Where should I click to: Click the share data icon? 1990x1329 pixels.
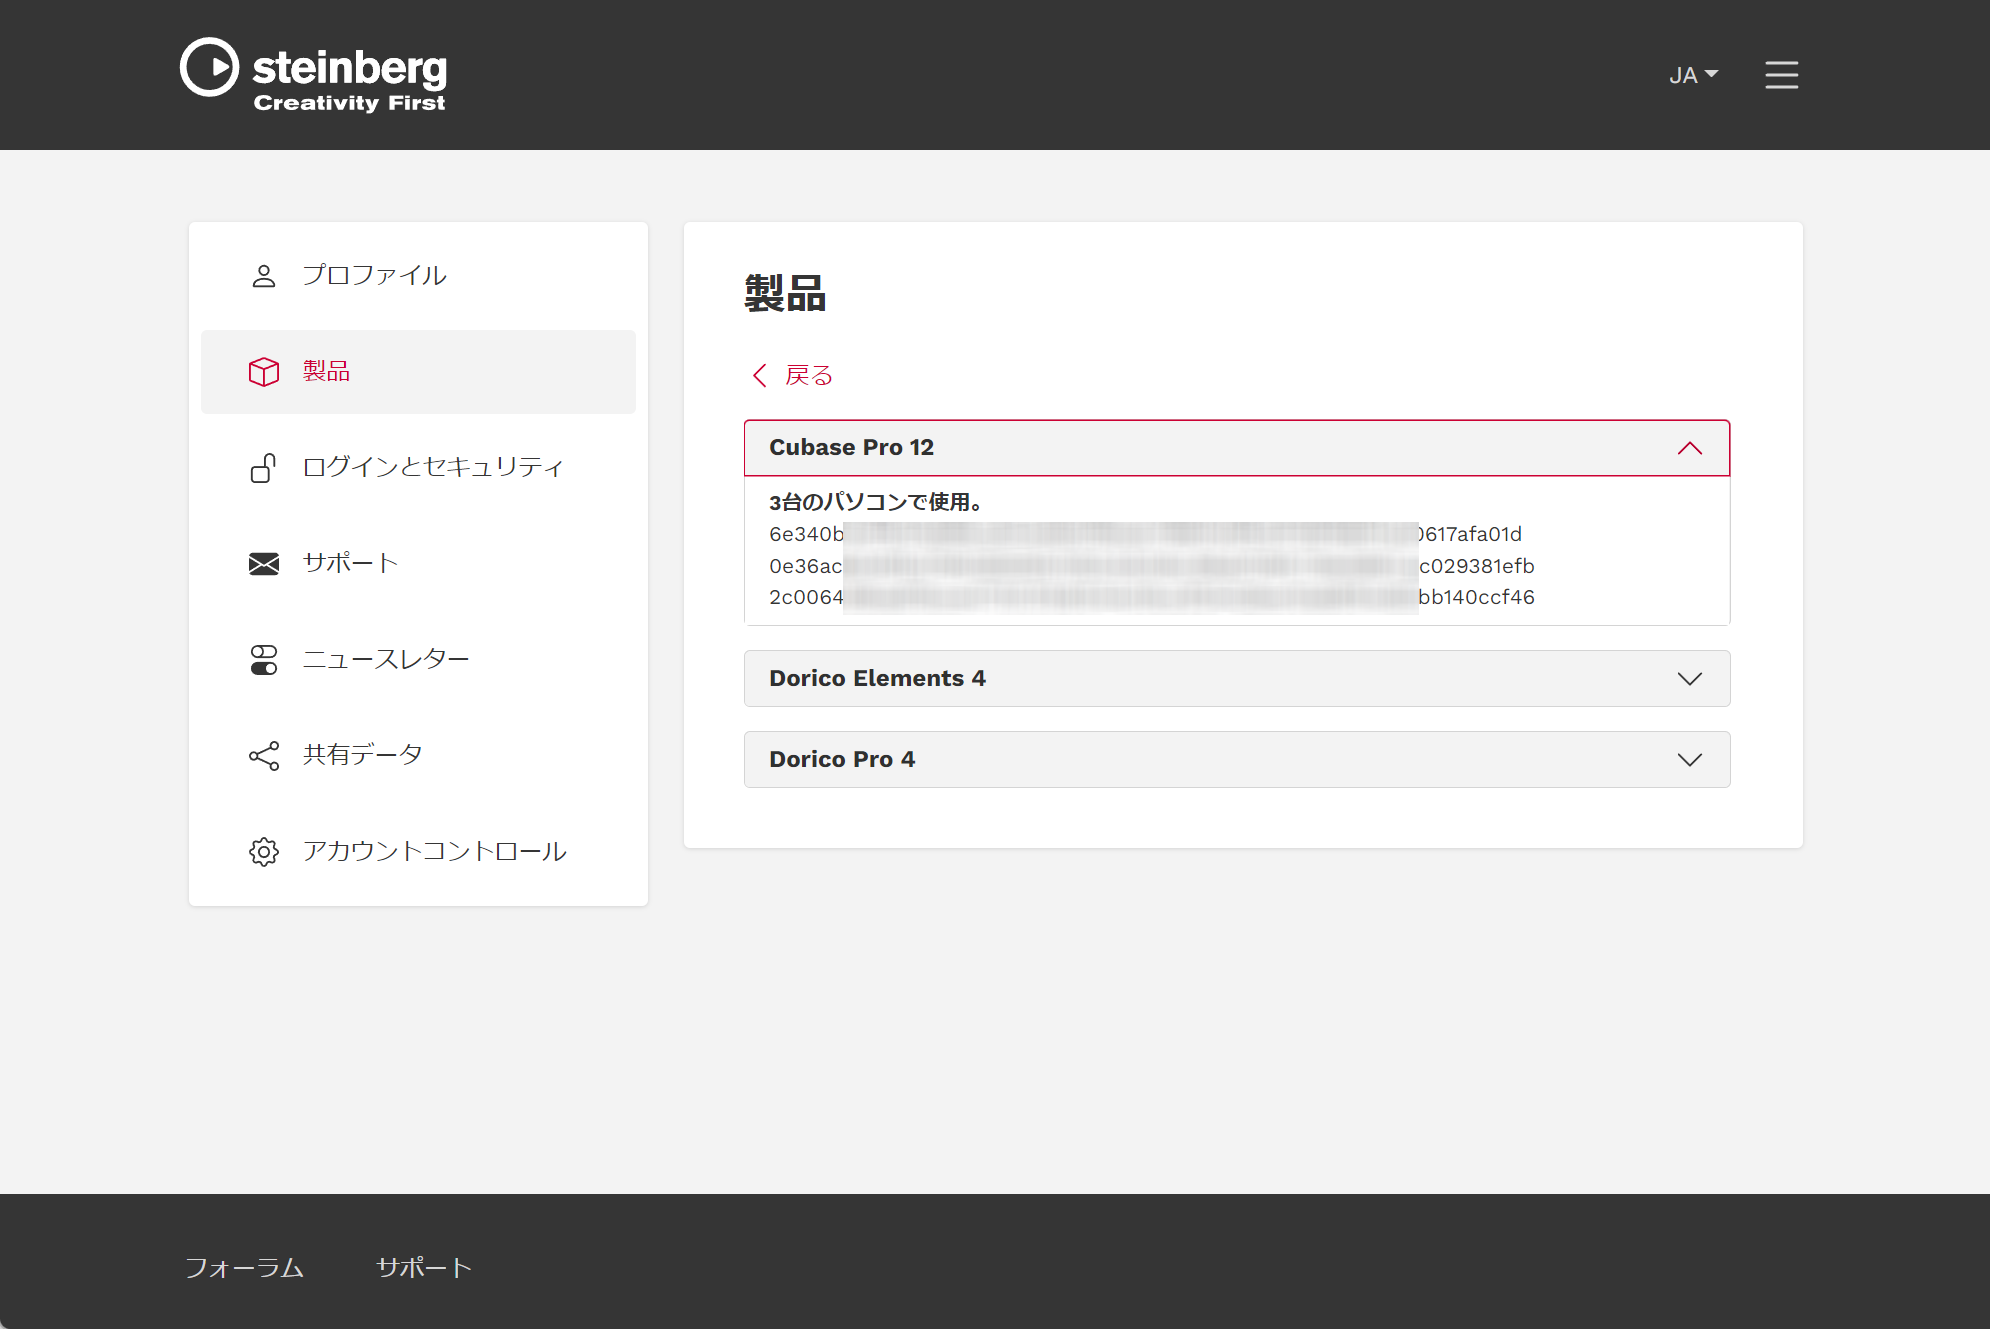coord(264,756)
